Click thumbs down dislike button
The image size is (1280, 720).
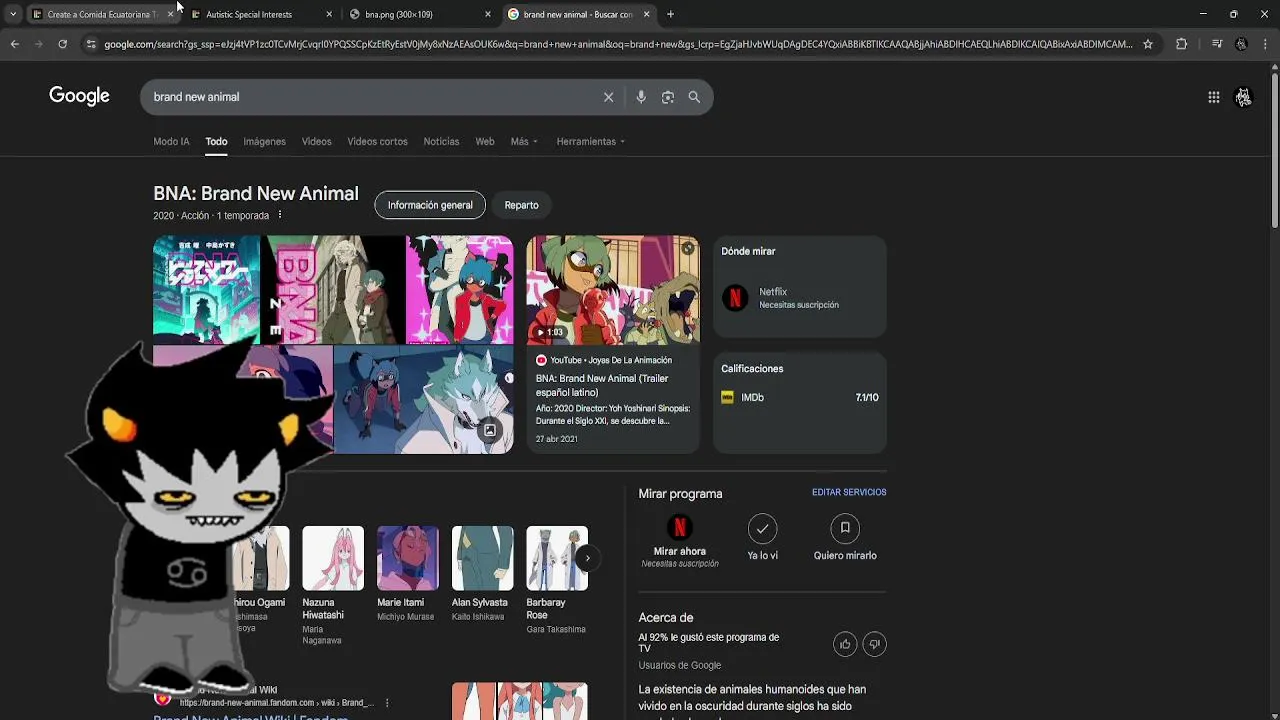click(874, 644)
